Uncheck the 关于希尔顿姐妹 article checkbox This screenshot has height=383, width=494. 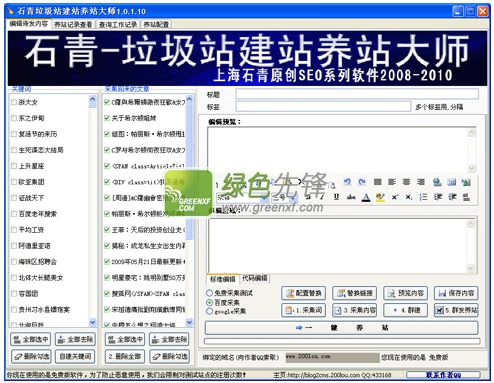point(107,118)
